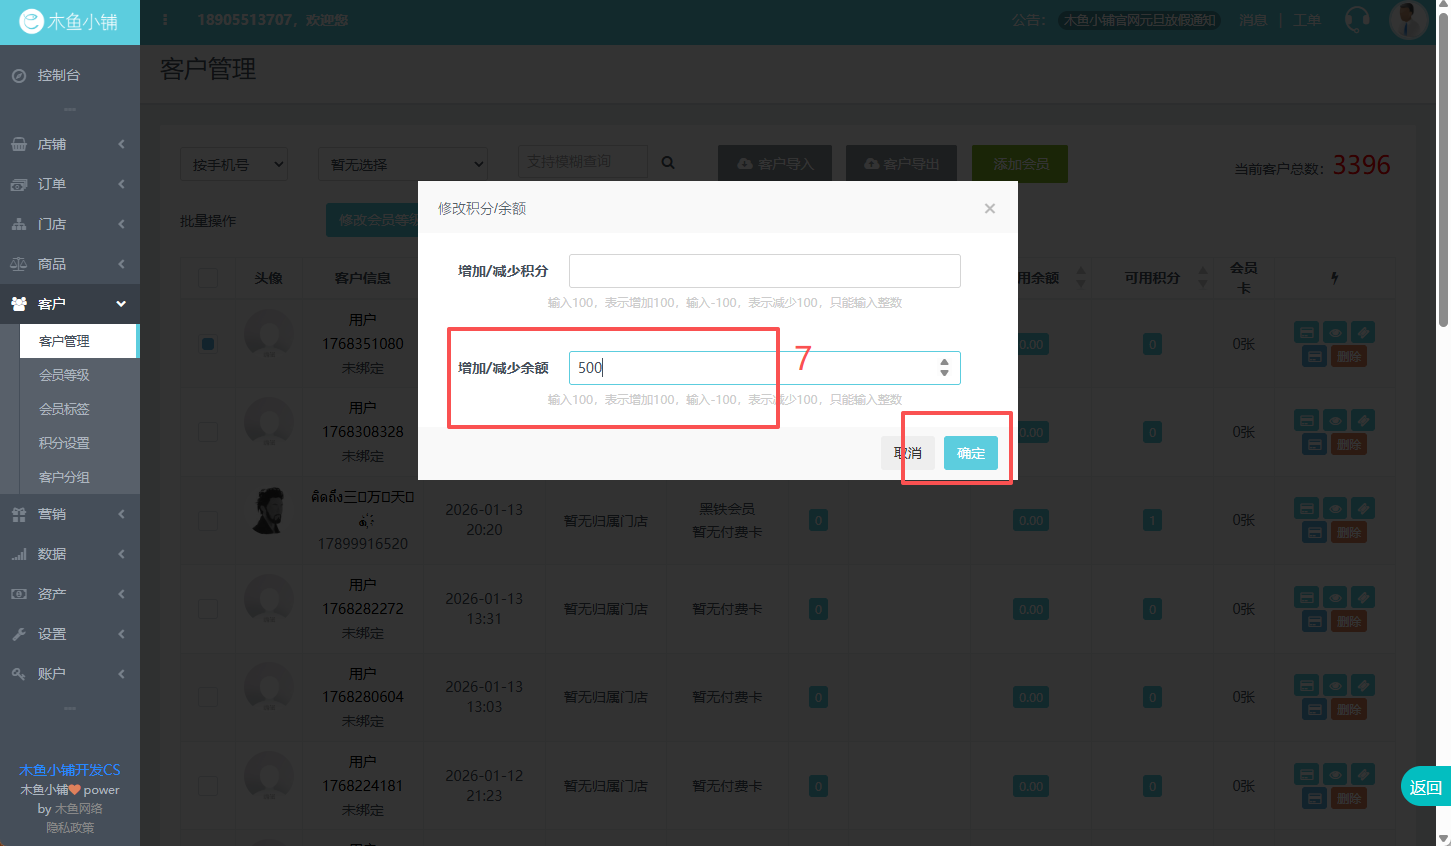Open the 暂无选择 filter dropdown

402,164
